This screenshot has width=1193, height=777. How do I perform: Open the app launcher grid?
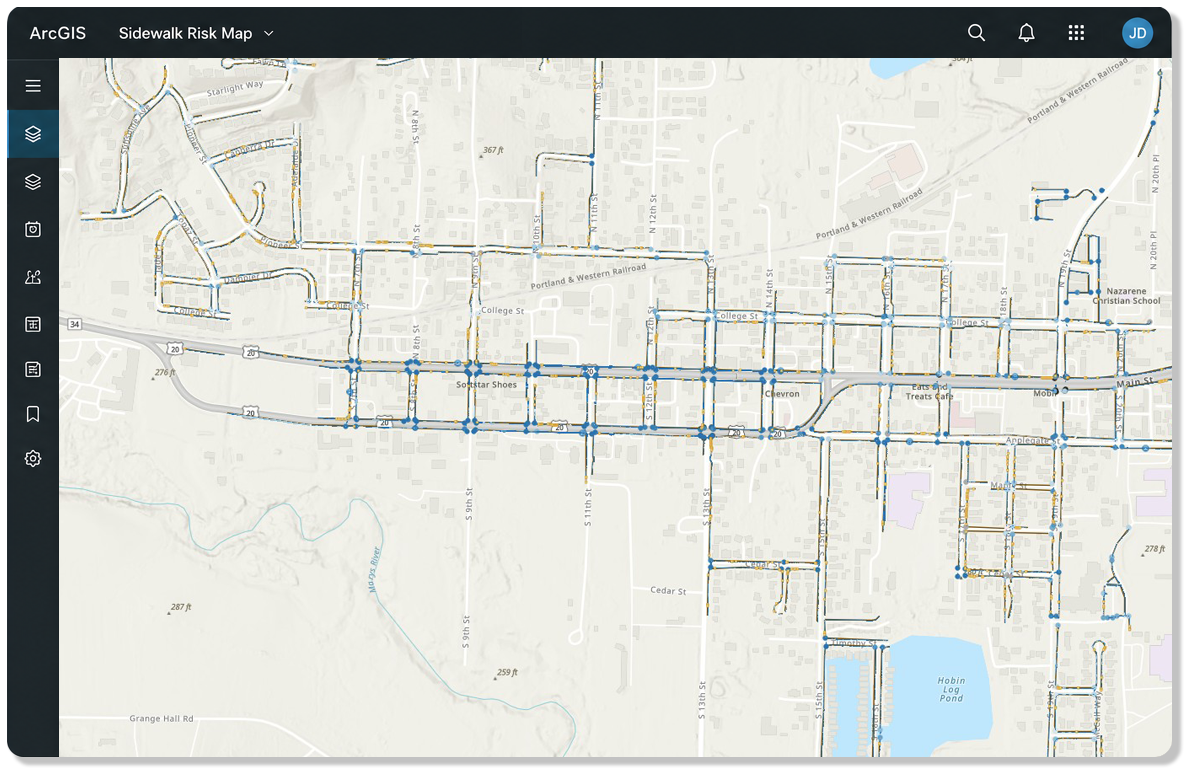[x=1076, y=33]
